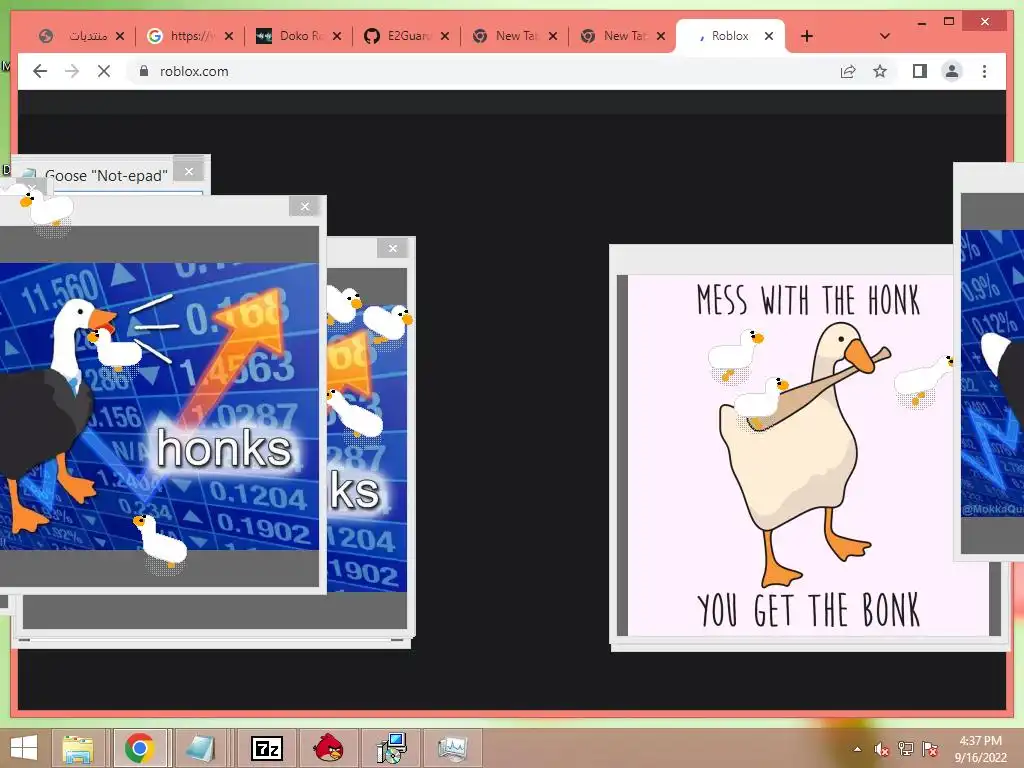
Task: Close the second New Tab
Action: (x=661, y=36)
